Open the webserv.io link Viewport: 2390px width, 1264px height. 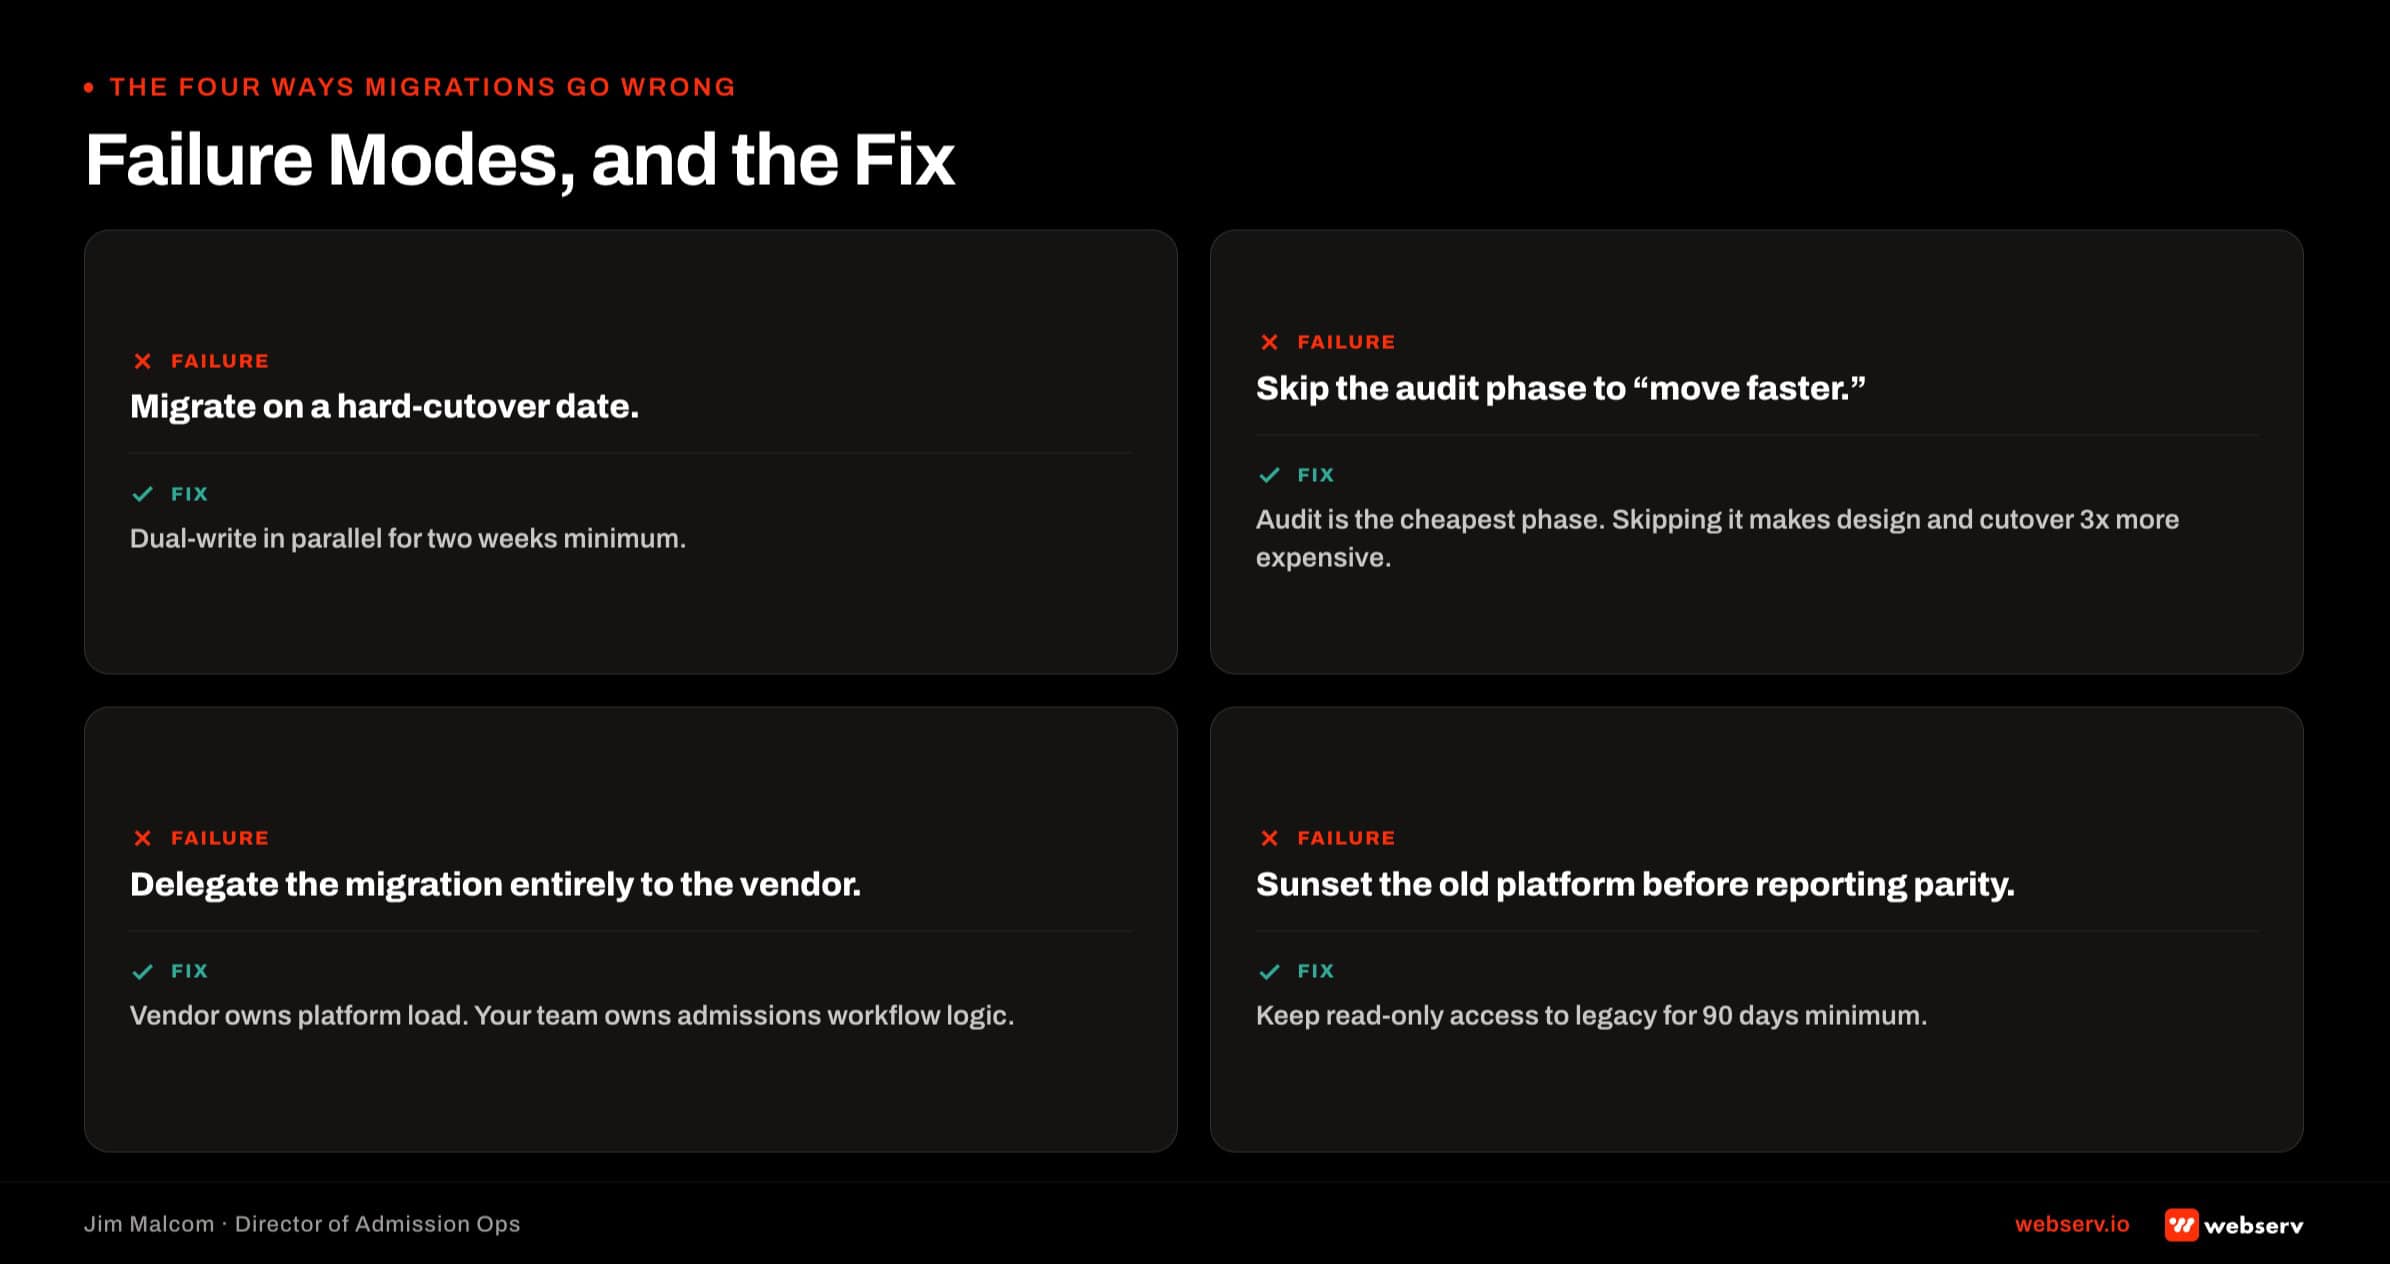[x=2072, y=1224]
